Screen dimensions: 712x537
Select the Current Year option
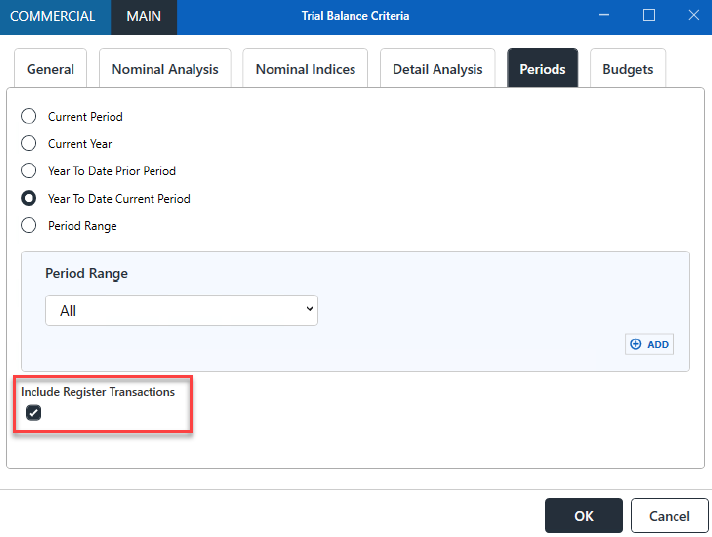(x=28, y=143)
